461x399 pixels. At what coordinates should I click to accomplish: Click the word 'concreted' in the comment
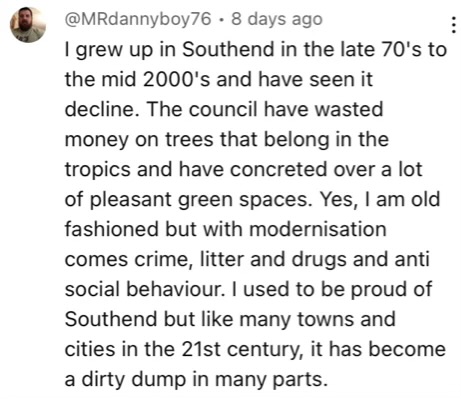tap(279, 169)
